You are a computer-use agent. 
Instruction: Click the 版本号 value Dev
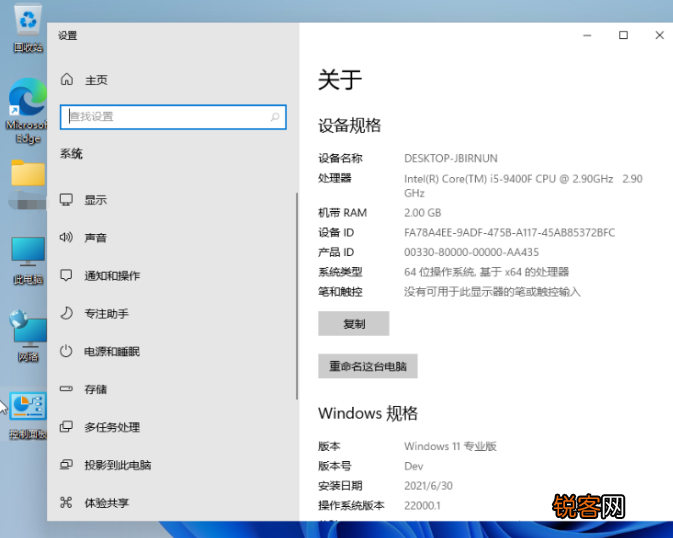(413, 466)
